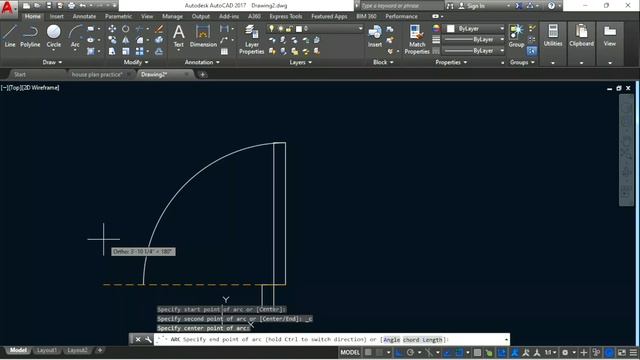Toggle snap mode in status bar
This screenshot has height=360, width=640.
tap(379, 352)
